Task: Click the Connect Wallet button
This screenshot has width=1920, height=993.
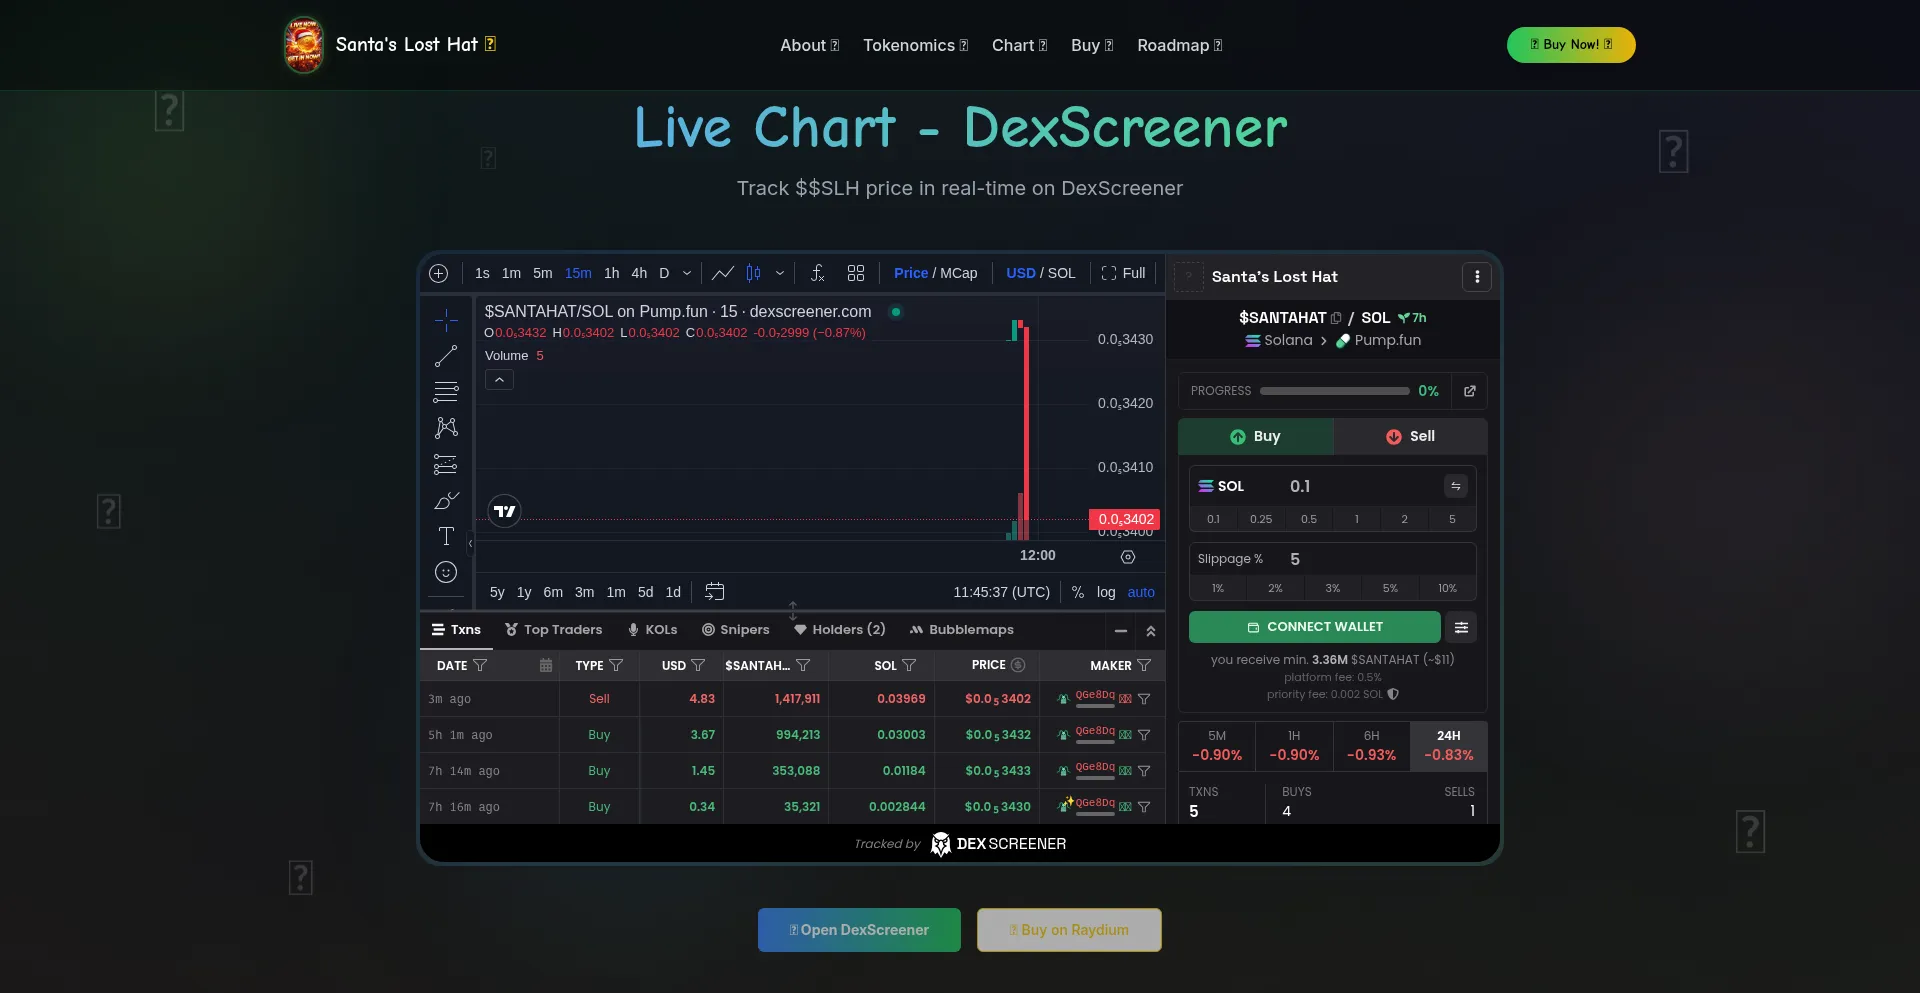Action: [x=1313, y=627]
